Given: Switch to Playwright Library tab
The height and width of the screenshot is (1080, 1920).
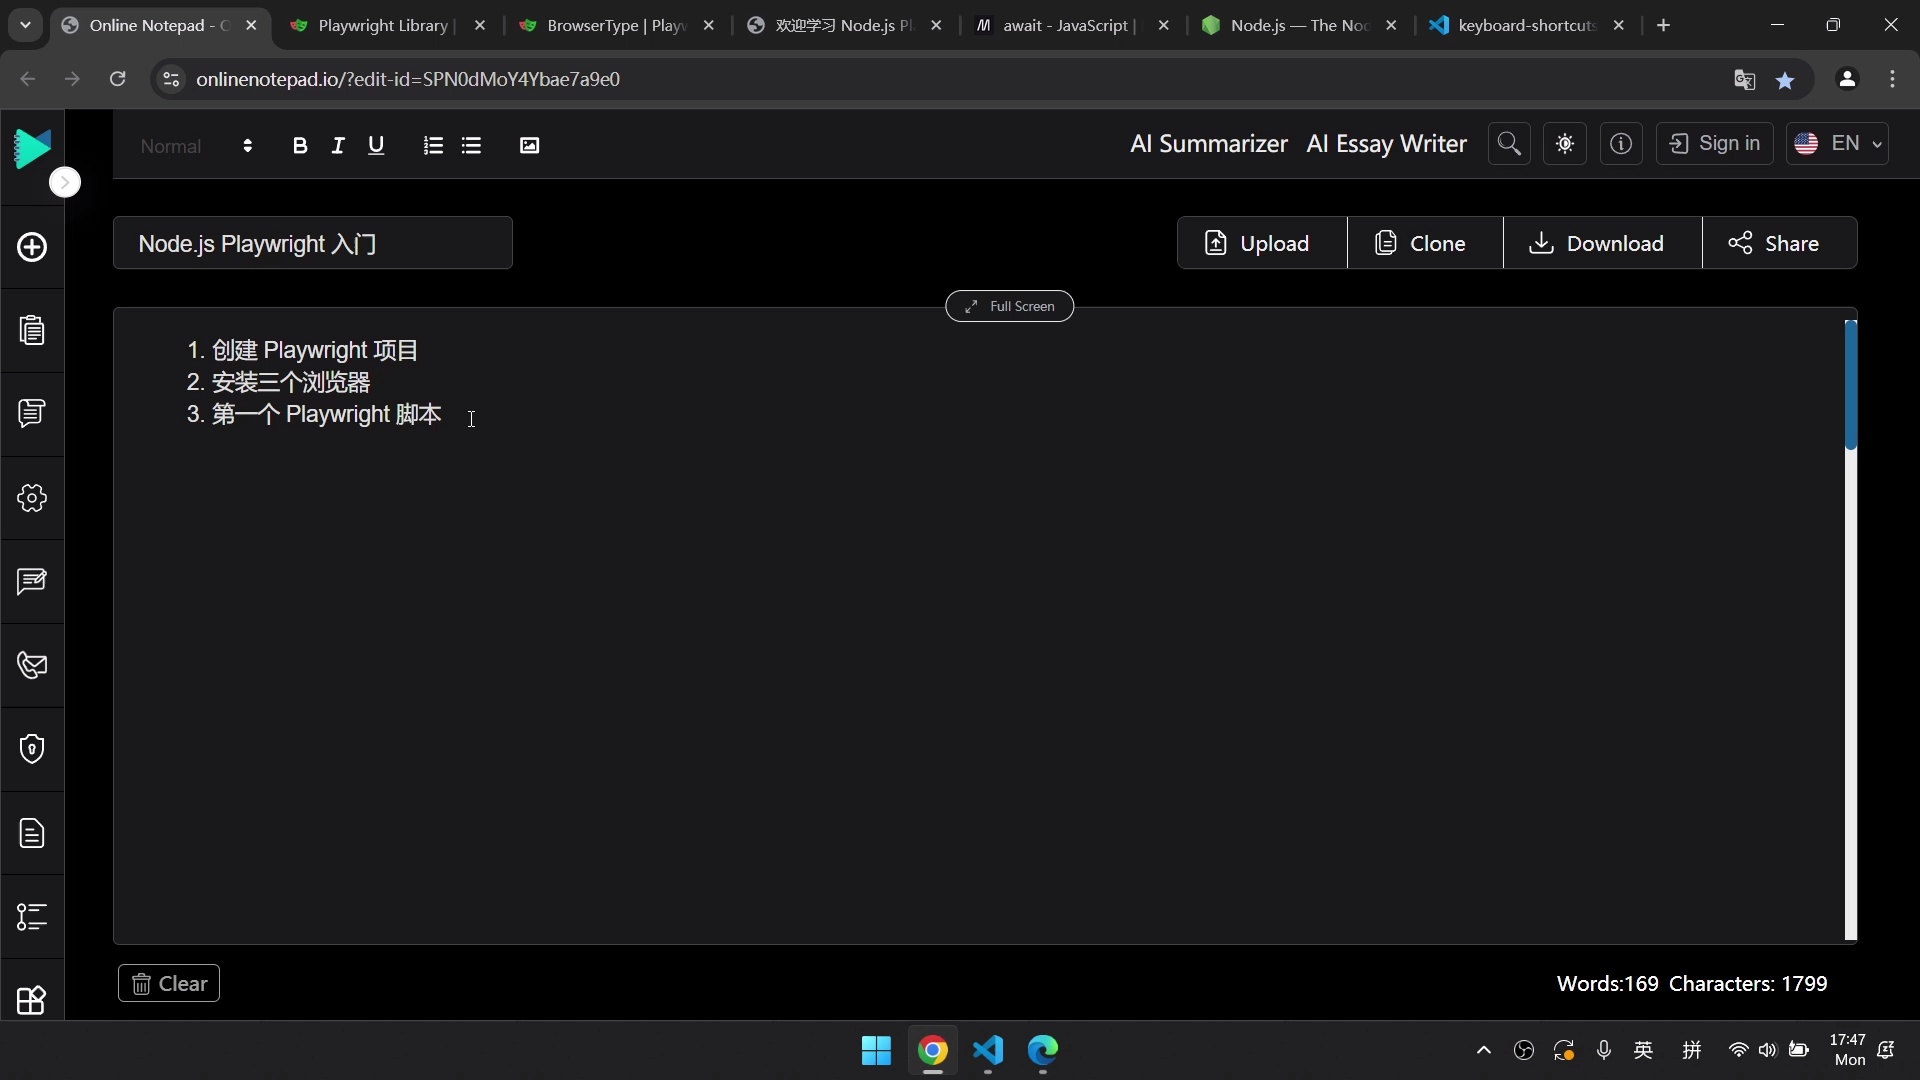Looking at the screenshot, I should pyautogui.click(x=370, y=26).
